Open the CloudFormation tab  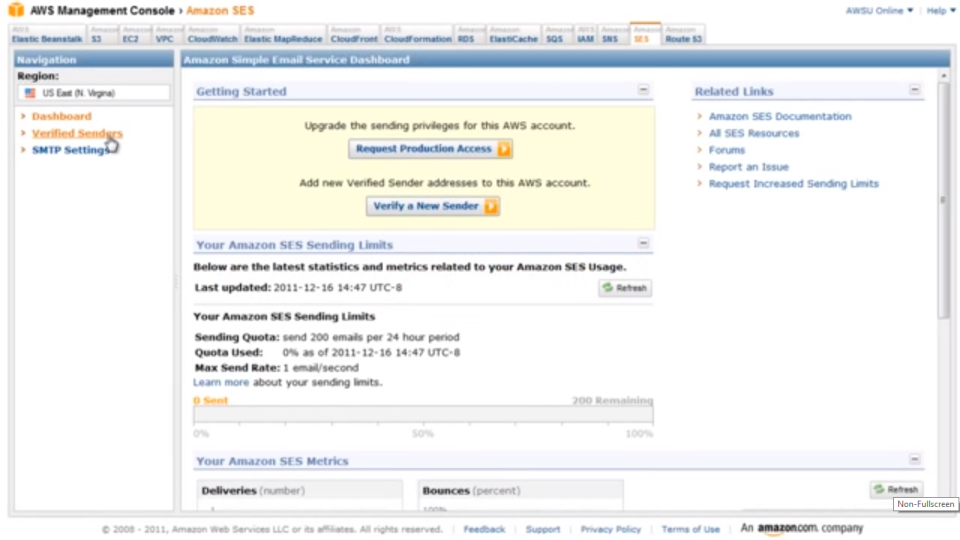[418, 35]
